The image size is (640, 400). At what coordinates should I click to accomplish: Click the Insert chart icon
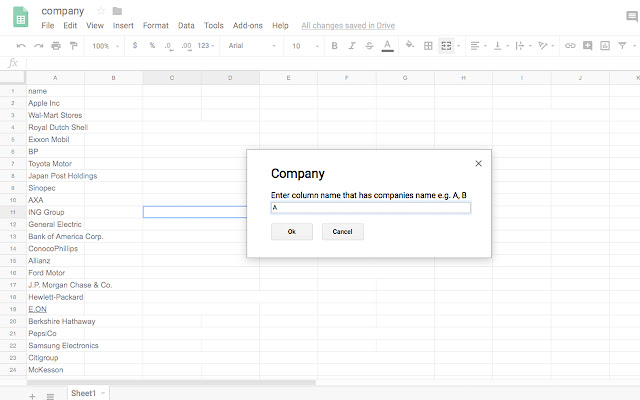pyautogui.click(x=605, y=46)
